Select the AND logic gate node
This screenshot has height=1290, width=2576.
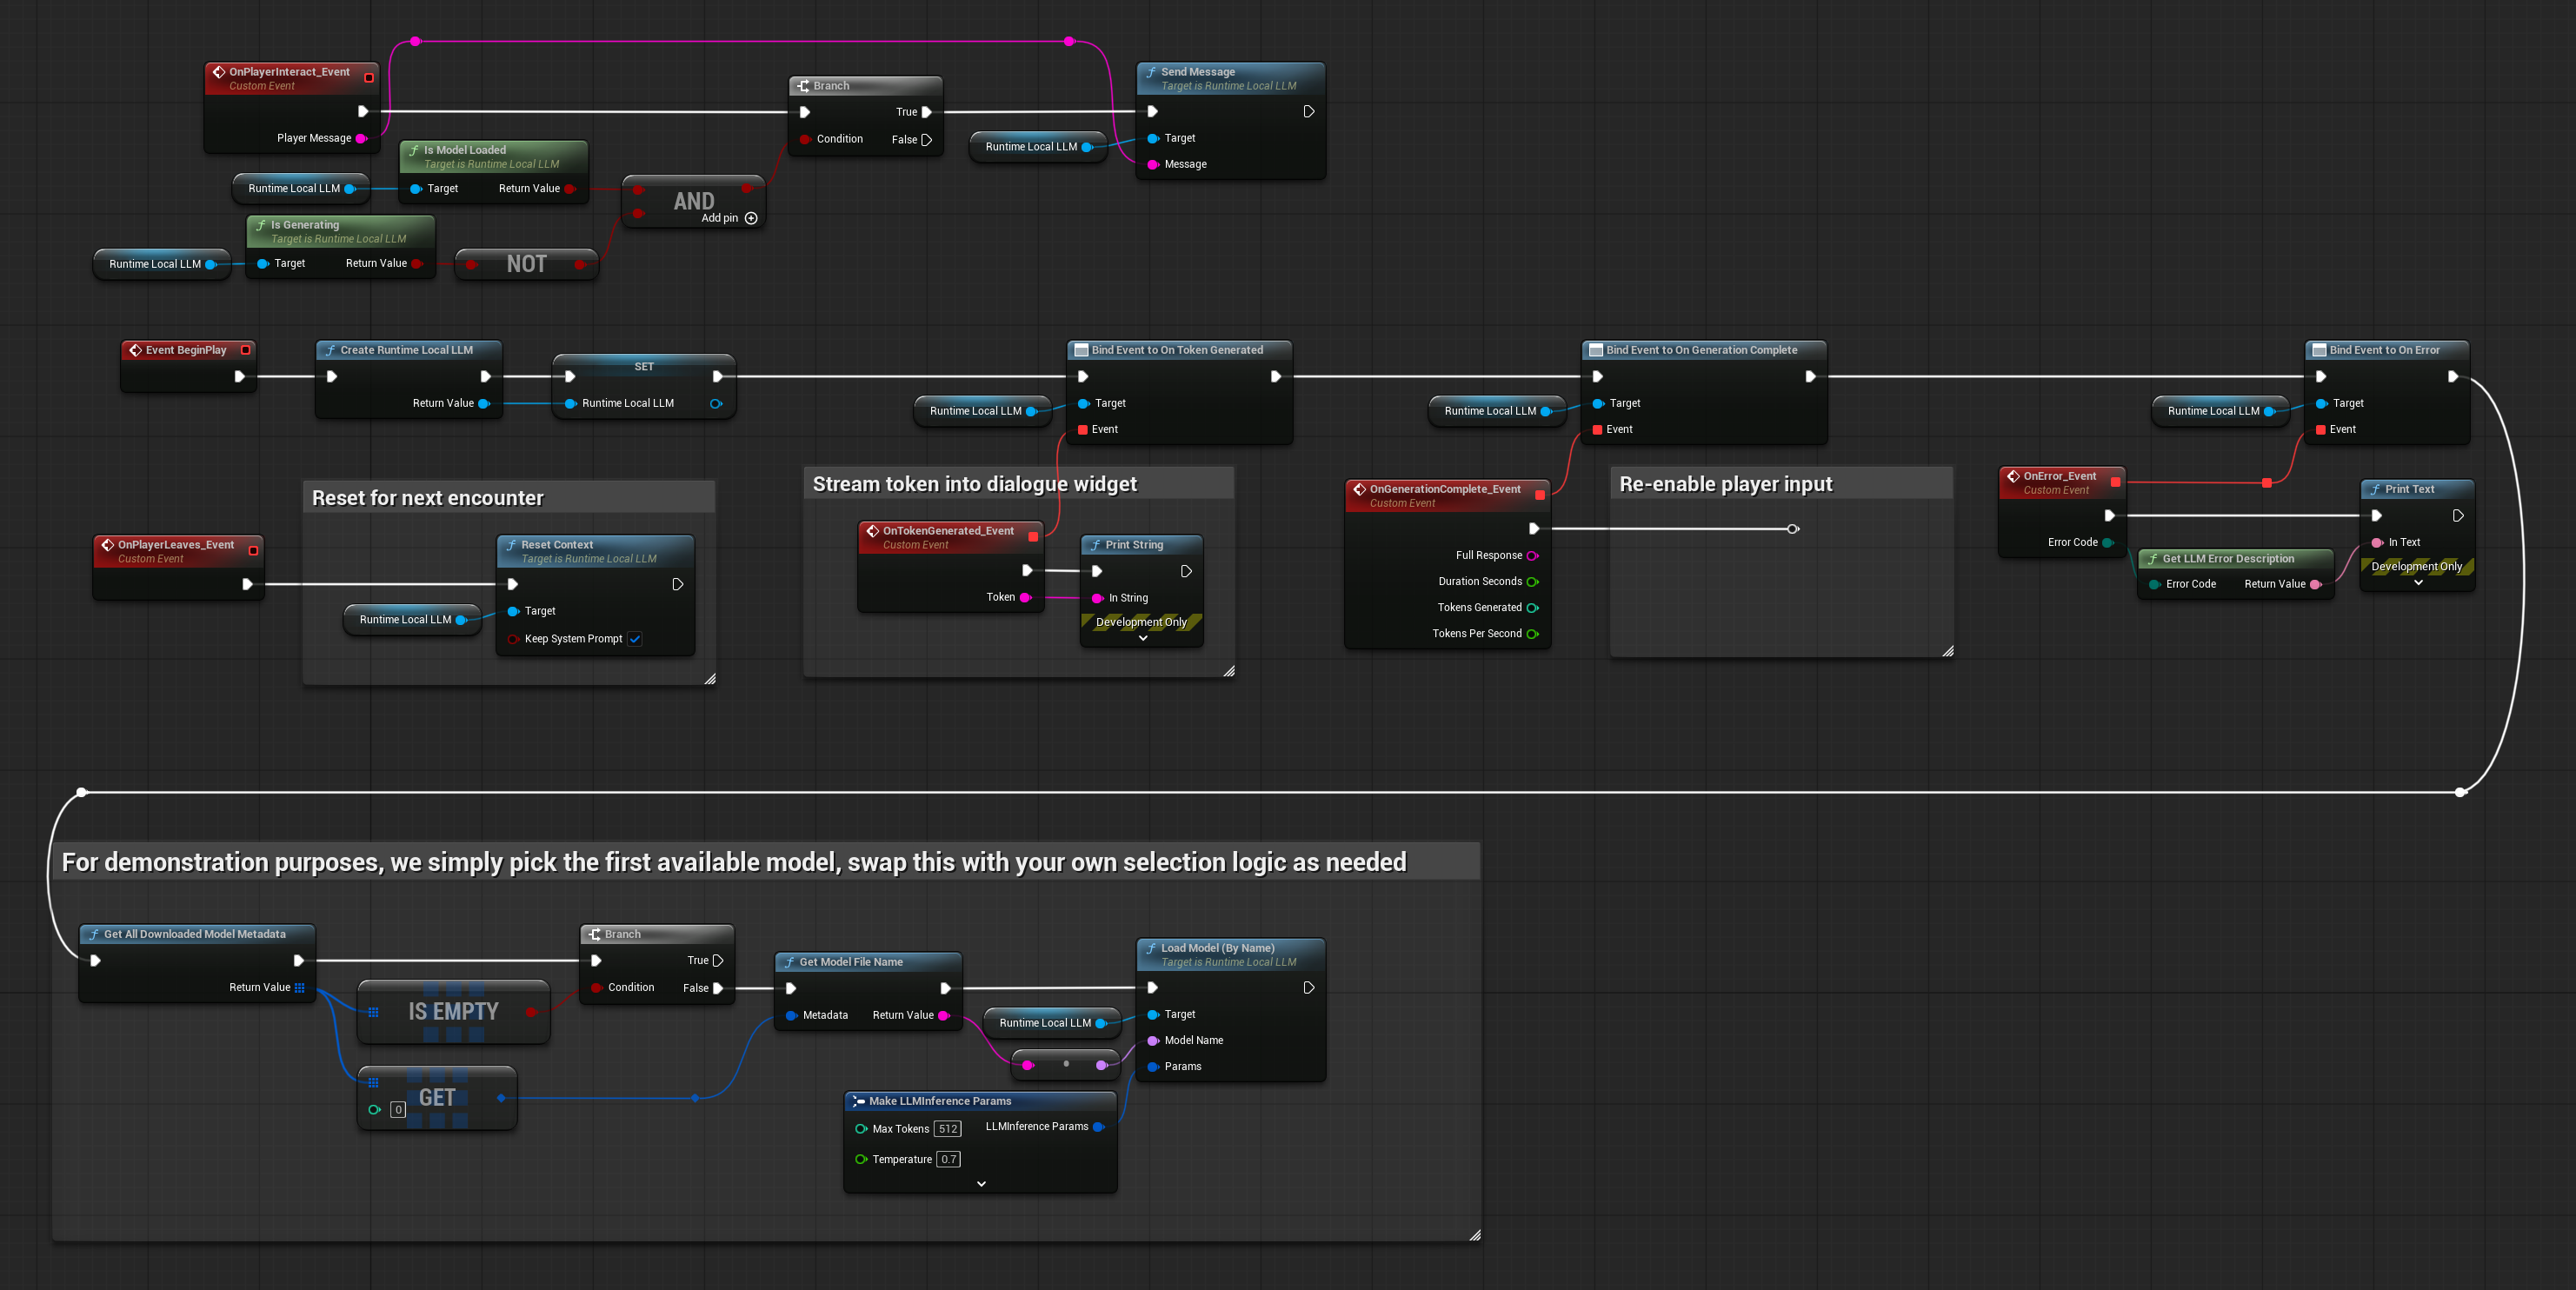tap(692, 201)
